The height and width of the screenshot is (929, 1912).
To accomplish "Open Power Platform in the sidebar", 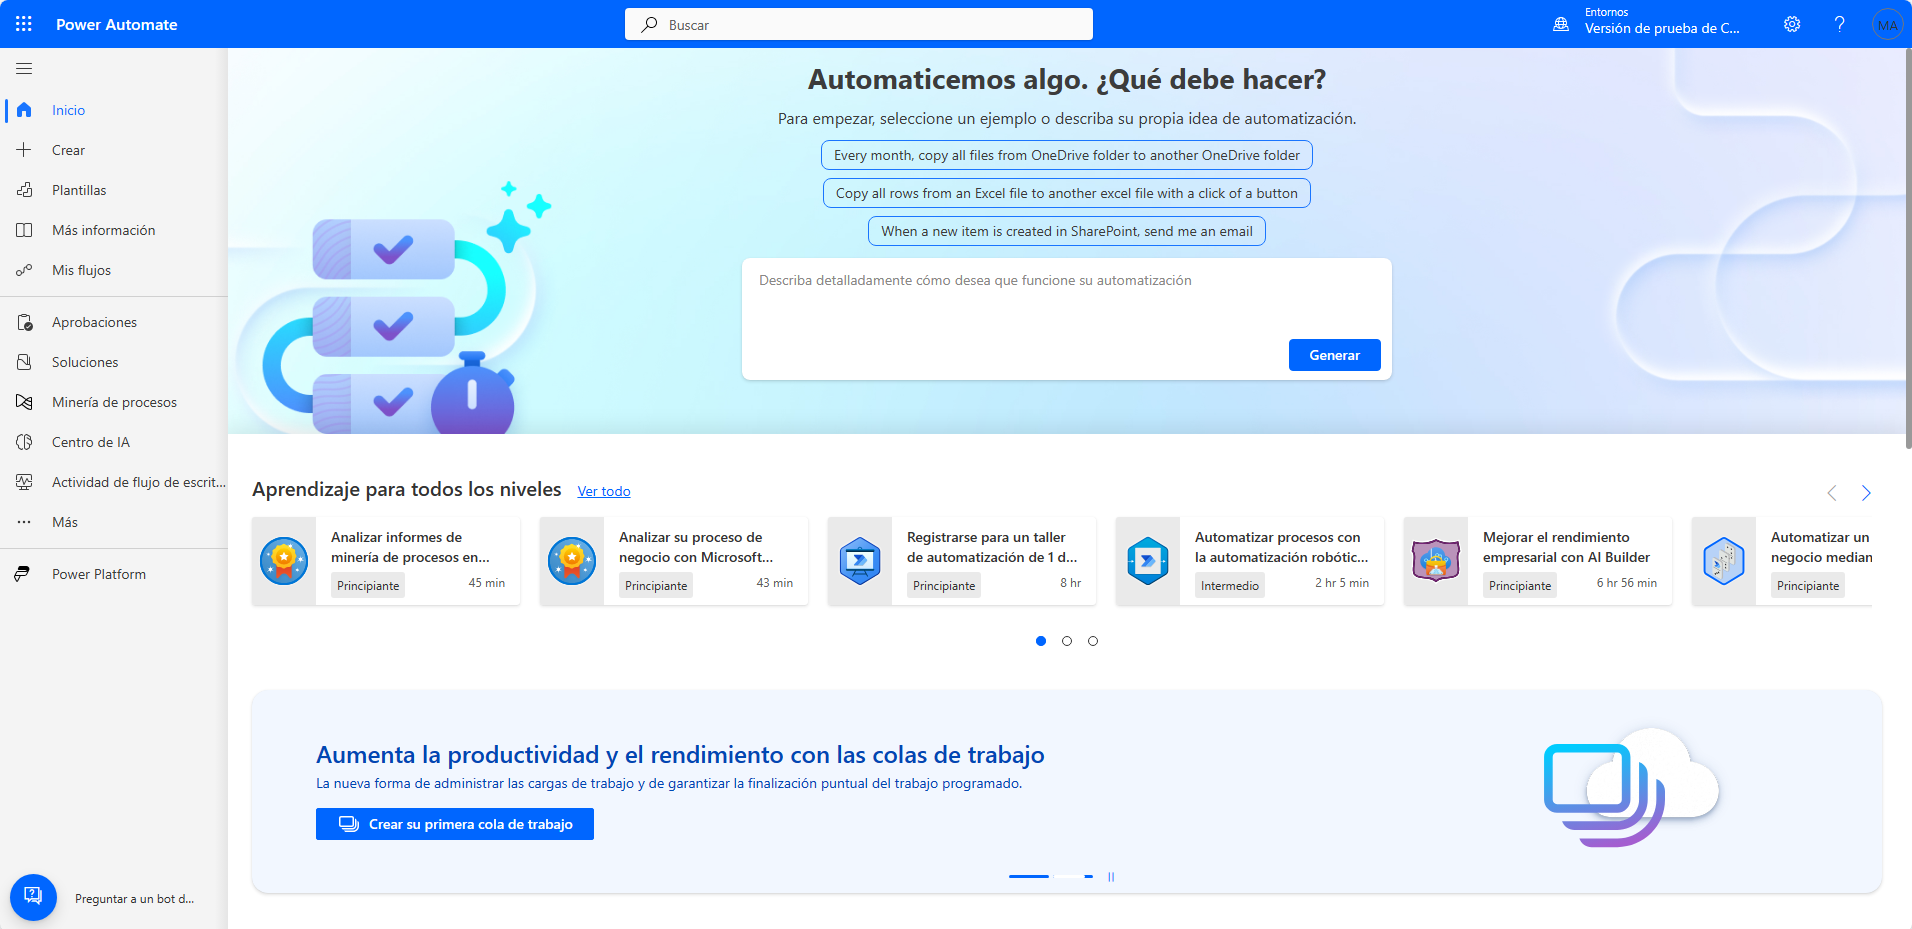I will (x=114, y=574).
